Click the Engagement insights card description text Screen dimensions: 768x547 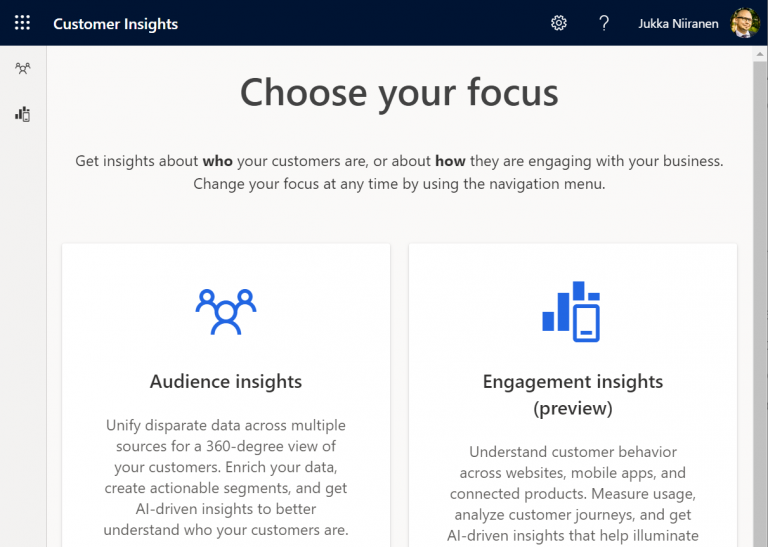[x=572, y=494]
